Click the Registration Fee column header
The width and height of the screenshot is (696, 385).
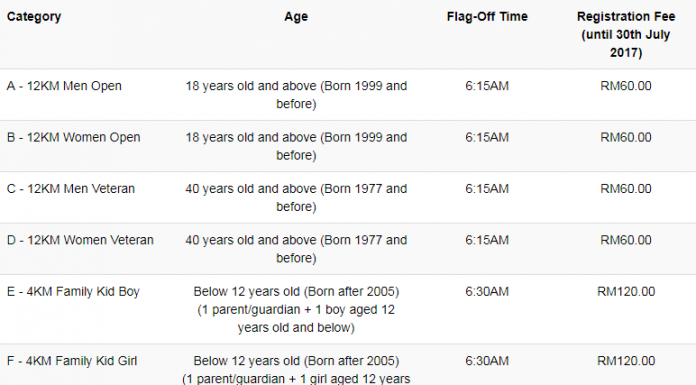tap(626, 35)
